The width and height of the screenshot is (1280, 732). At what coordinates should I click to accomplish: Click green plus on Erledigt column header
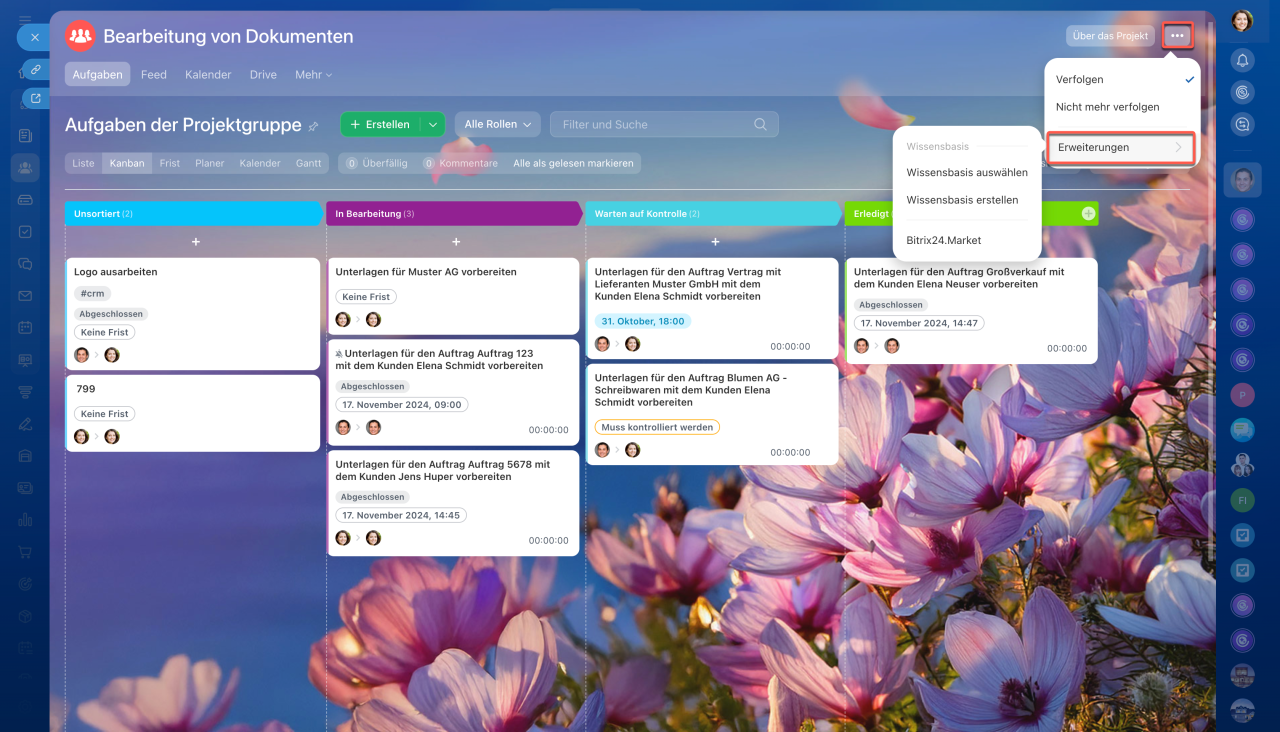click(1088, 213)
